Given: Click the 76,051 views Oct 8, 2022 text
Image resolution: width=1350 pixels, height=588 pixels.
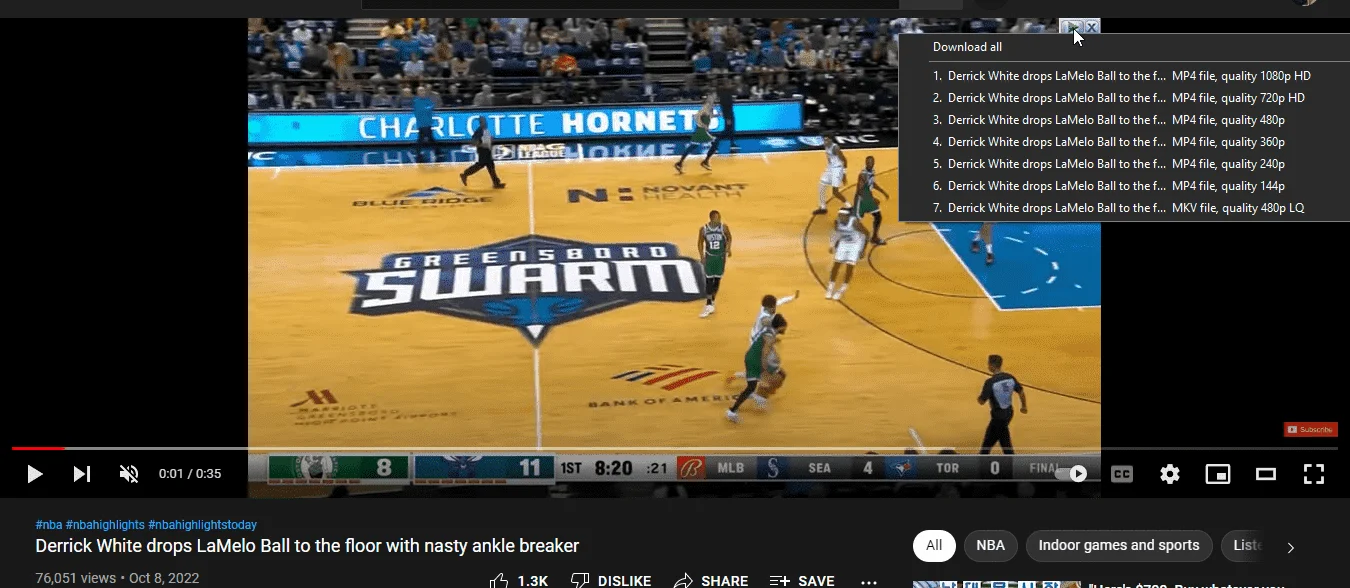Looking at the screenshot, I should [117, 578].
